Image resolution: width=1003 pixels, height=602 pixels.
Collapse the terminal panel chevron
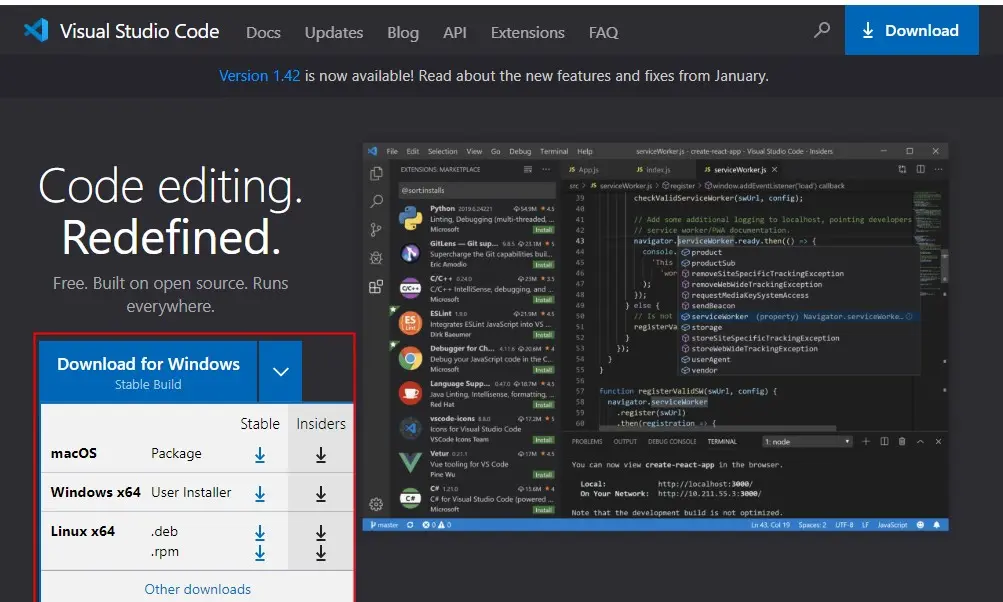click(x=920, y=441)
